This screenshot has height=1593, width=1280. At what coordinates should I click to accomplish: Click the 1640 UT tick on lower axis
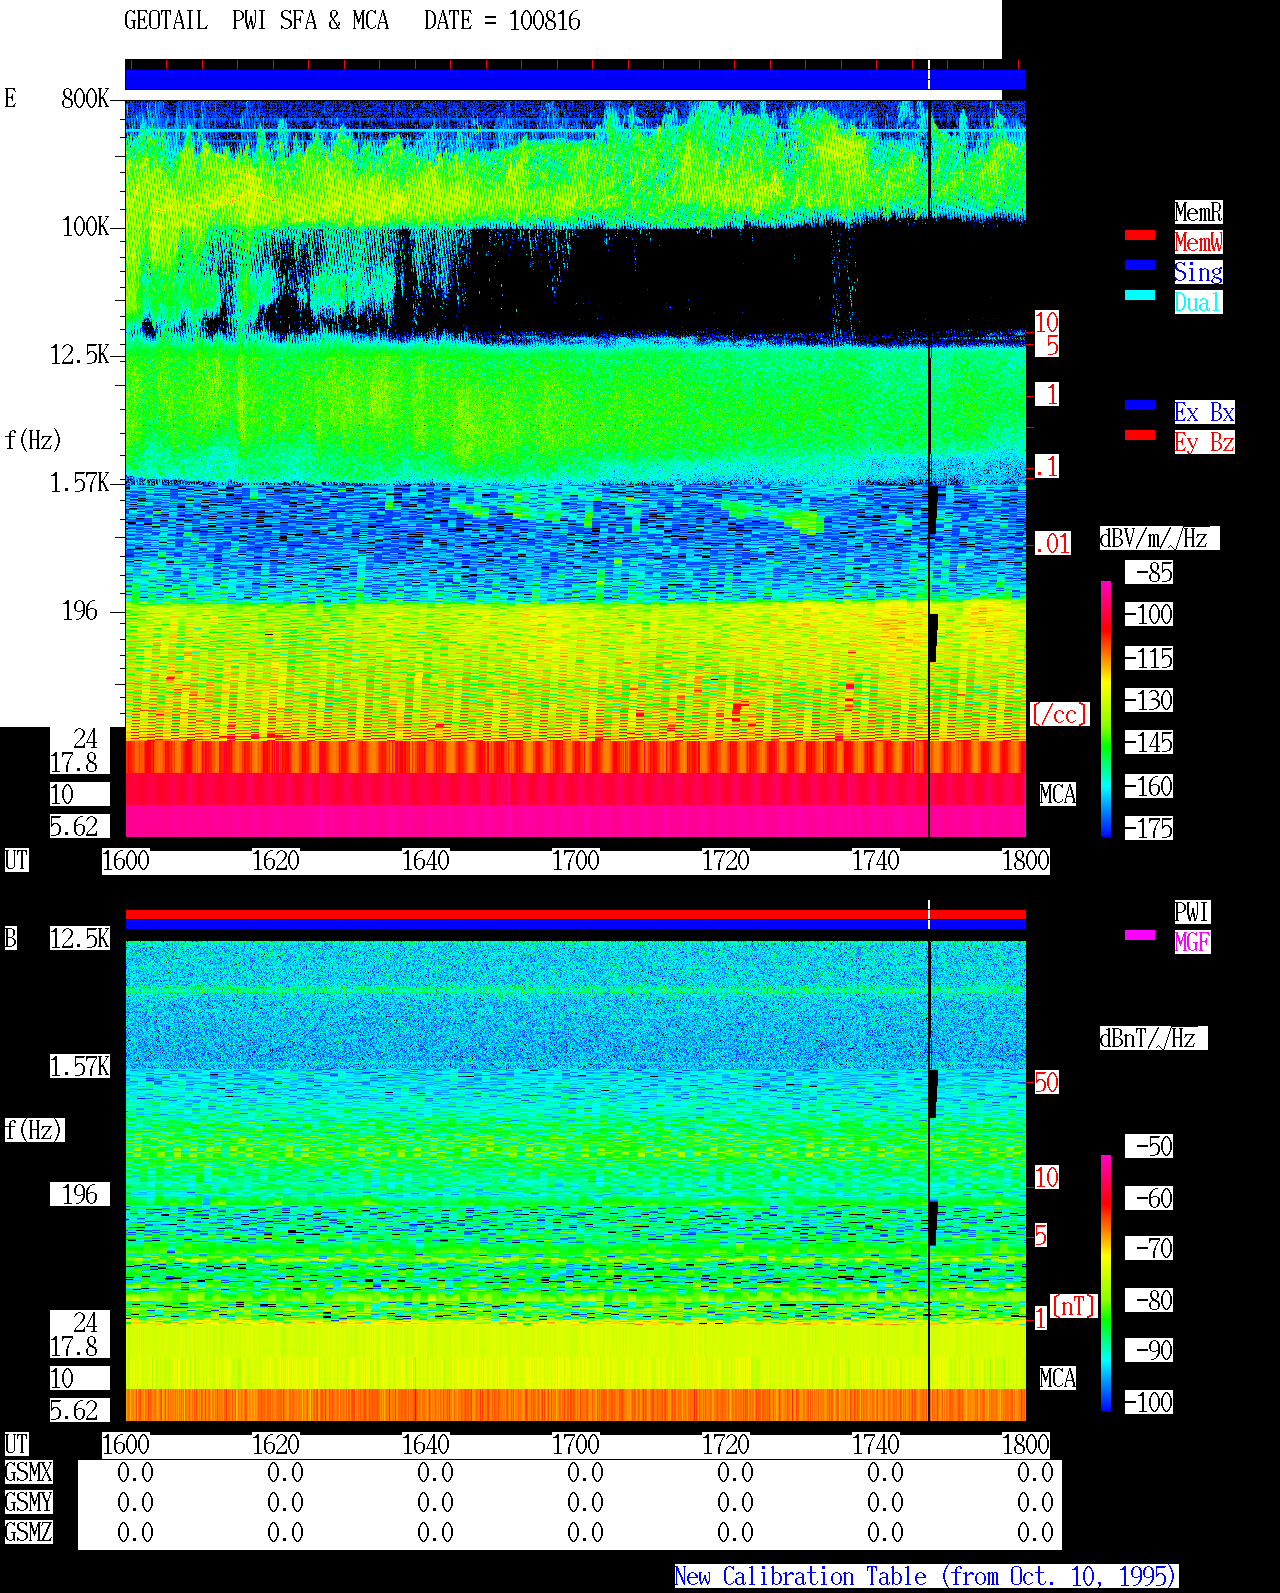[x=425, y=1445]
